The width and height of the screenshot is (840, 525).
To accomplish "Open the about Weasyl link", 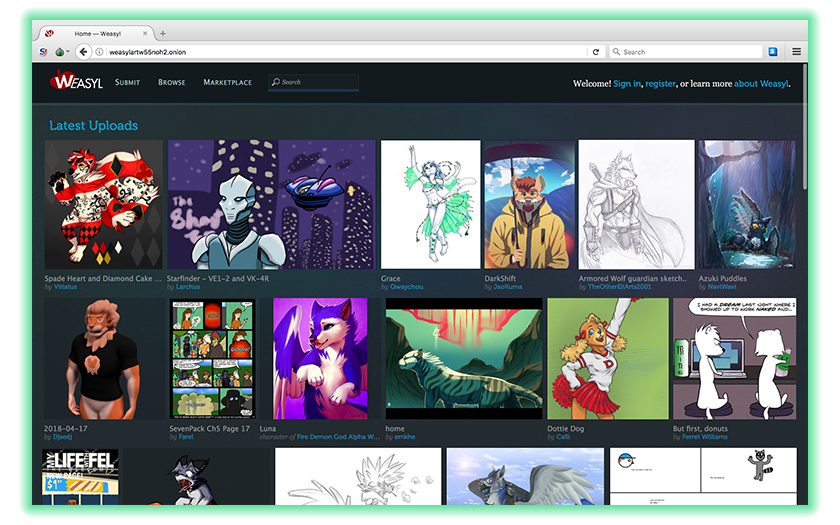I will (760, 84).
